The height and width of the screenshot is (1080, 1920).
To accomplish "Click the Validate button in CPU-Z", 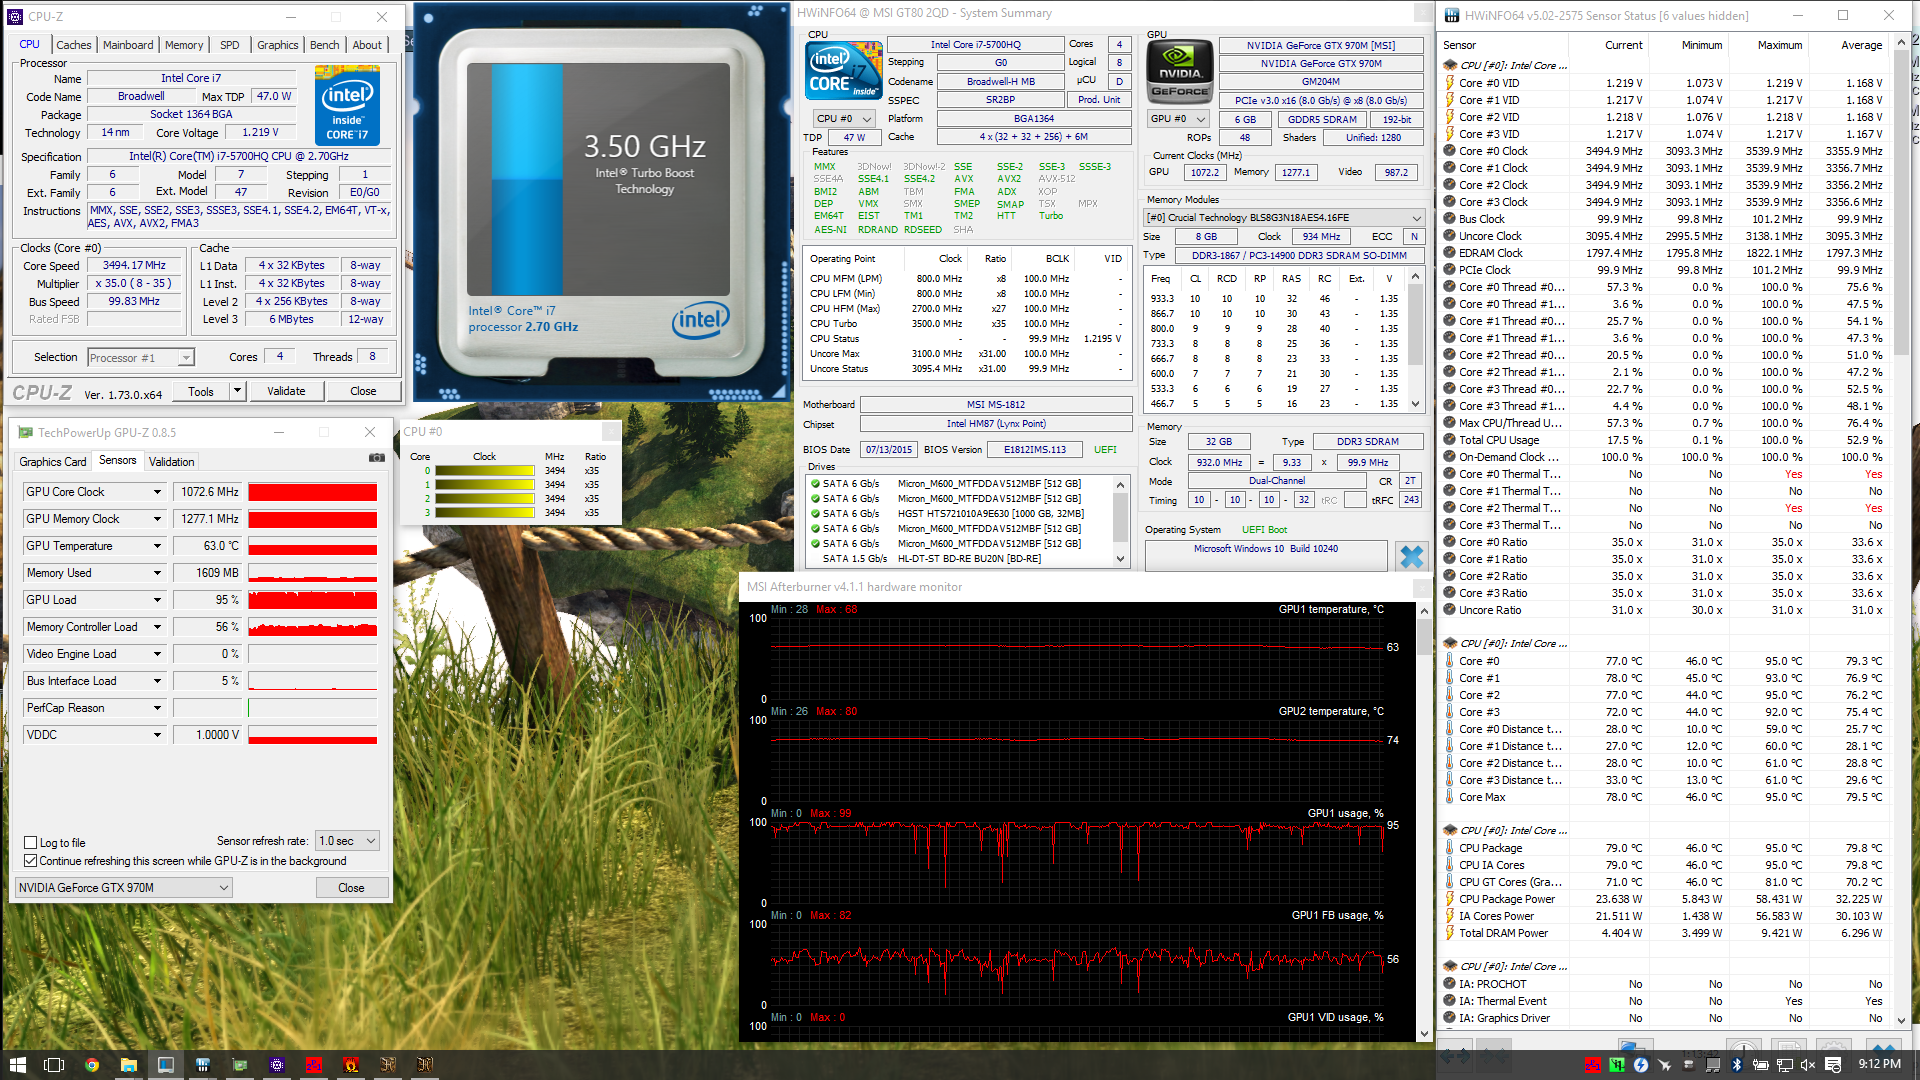I will coord(286,391).
